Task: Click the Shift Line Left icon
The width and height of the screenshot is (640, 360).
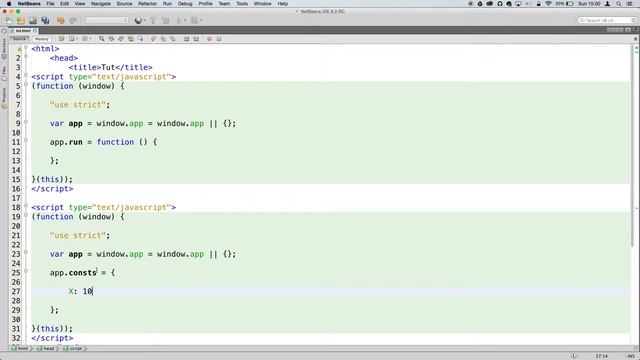Action: tap(186, 39)
